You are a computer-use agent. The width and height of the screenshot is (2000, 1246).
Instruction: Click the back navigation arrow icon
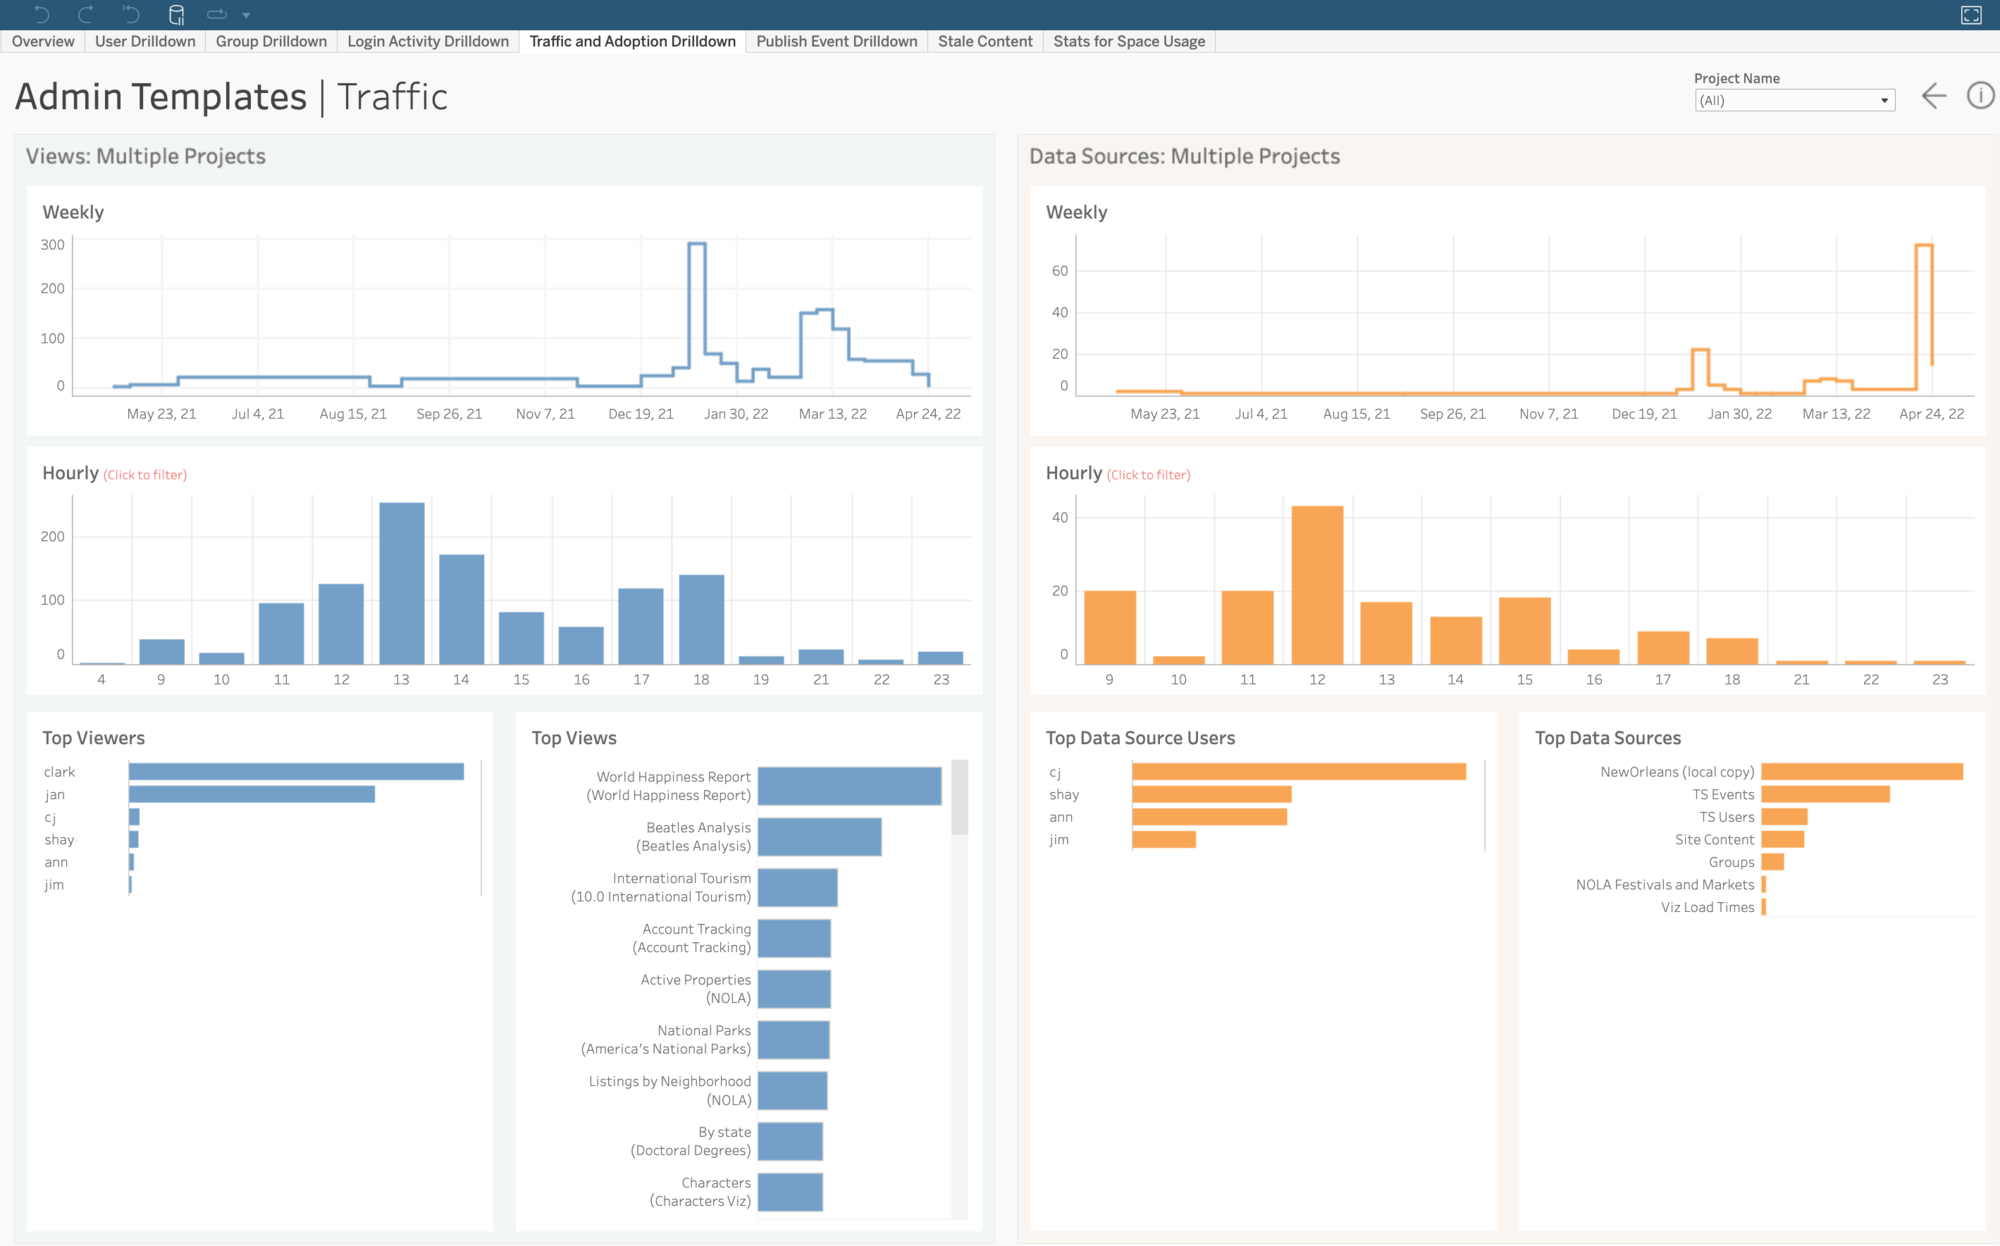pos(1933,96)
